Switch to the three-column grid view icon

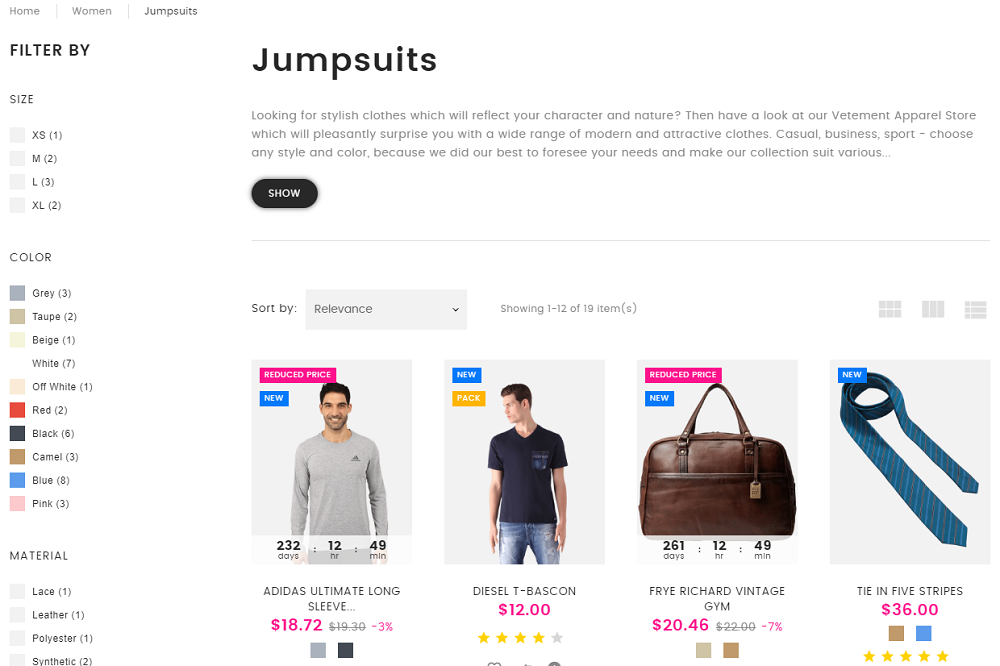tap(932, 309)
